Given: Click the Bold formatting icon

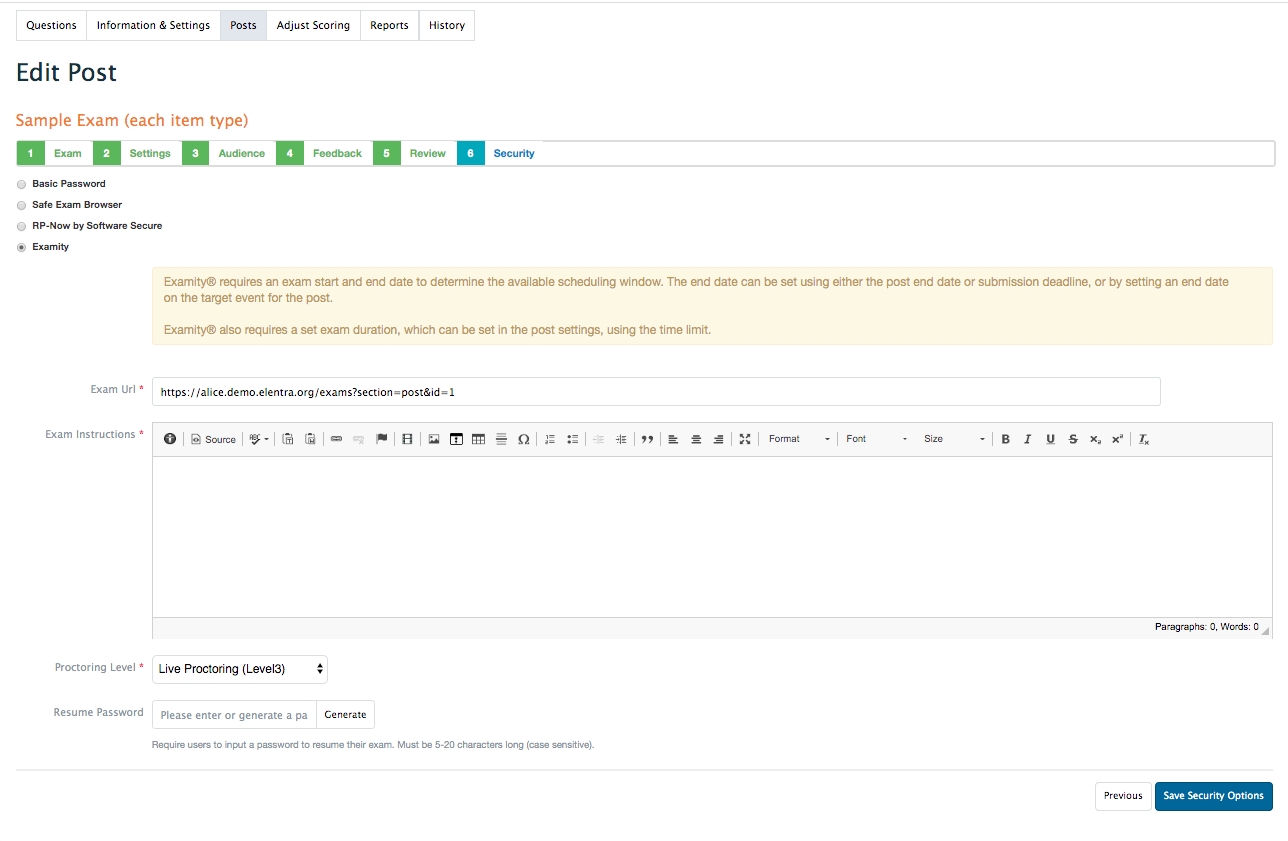Looking at the screenshot, I should click(1005, 439).
